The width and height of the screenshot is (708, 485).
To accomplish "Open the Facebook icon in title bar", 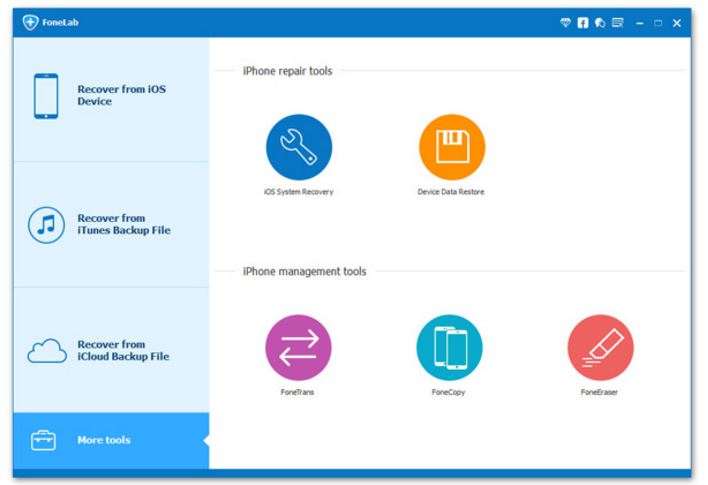I will click(x=583, y=23).
